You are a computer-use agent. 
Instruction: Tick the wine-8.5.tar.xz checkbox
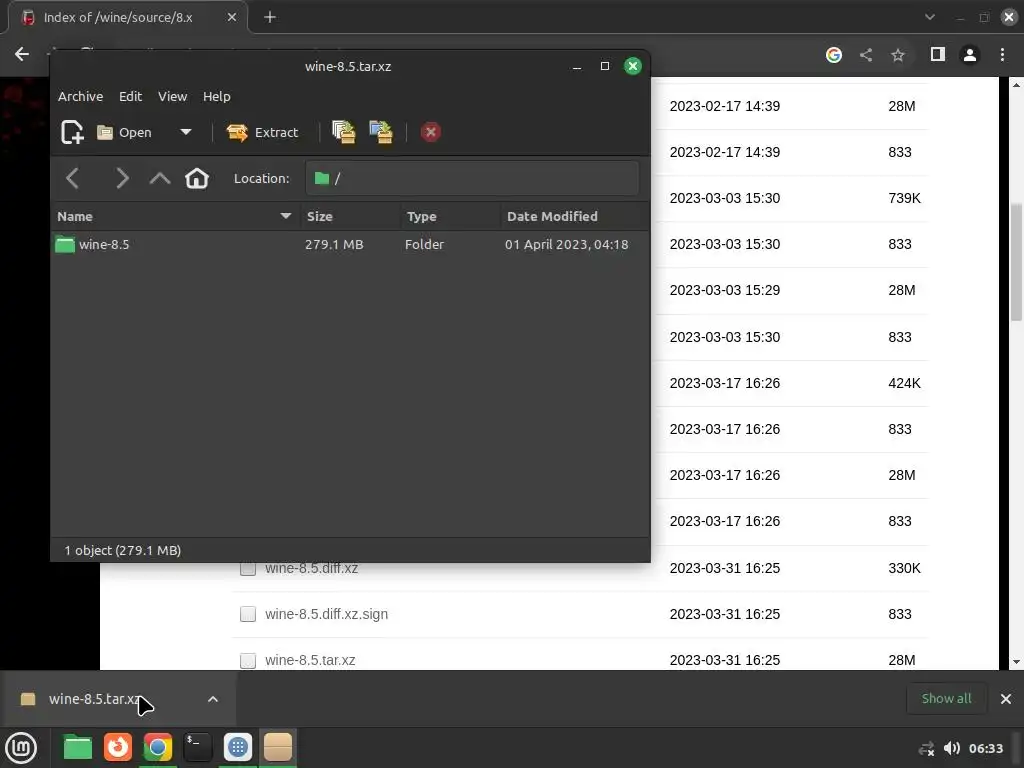click(248, 660)
